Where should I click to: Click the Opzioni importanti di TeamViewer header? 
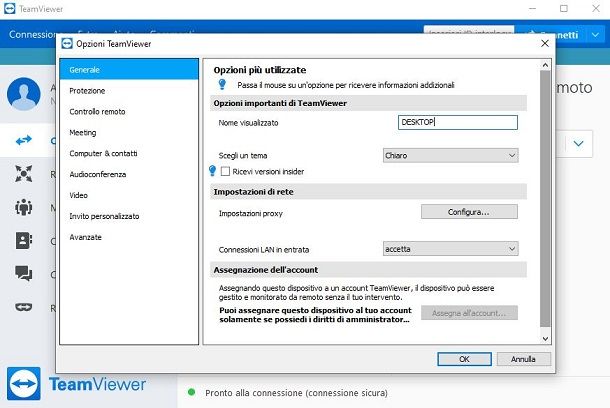click(368, 103)
